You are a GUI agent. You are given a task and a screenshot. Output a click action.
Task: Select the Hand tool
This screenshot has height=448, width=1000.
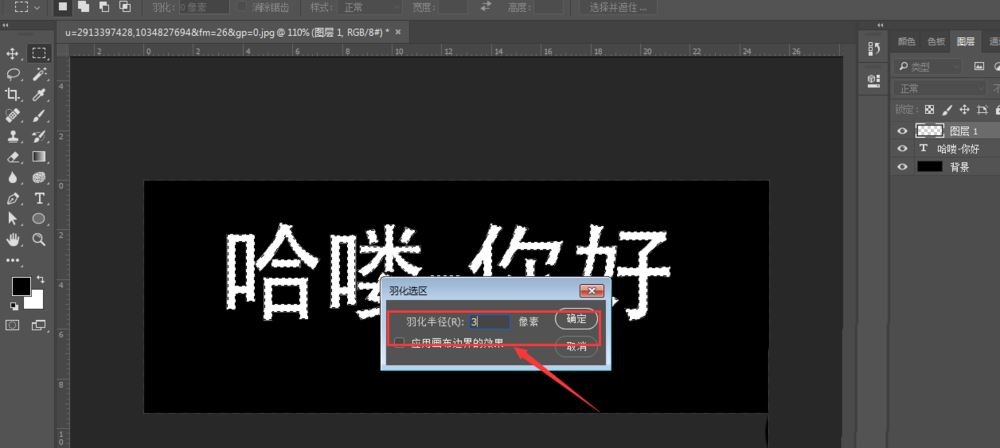(x=12, y=240)
